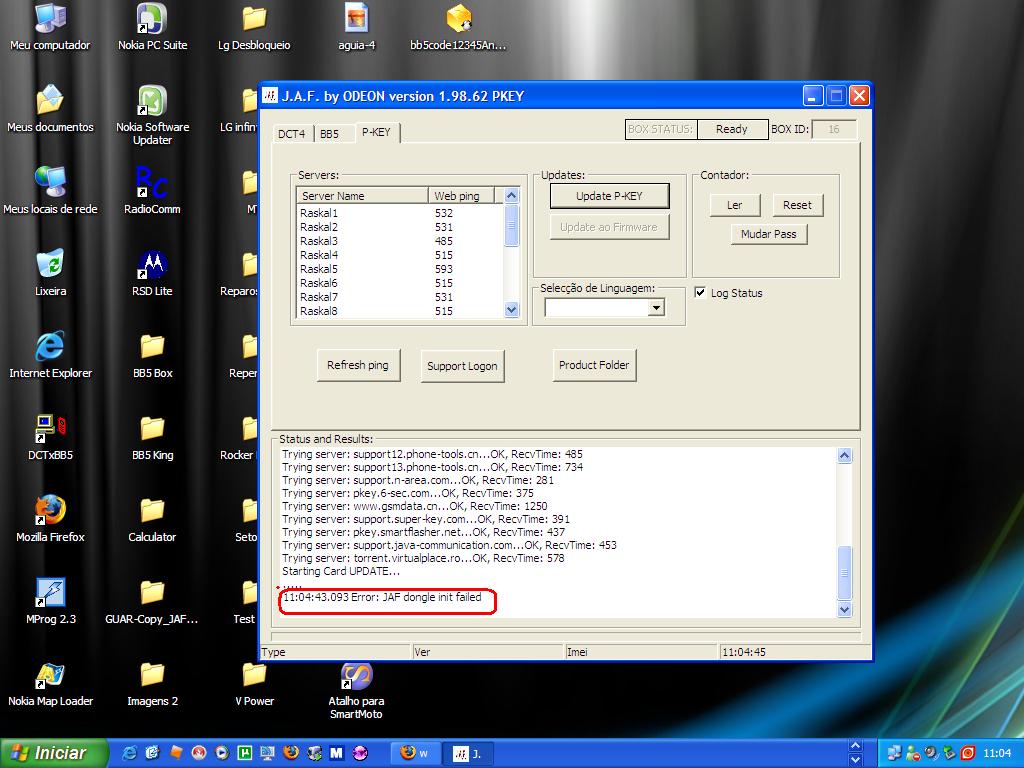Open the Iniciar start menu
The height and width of the screenshot is (768, 1024).
[x=52, y=753]
